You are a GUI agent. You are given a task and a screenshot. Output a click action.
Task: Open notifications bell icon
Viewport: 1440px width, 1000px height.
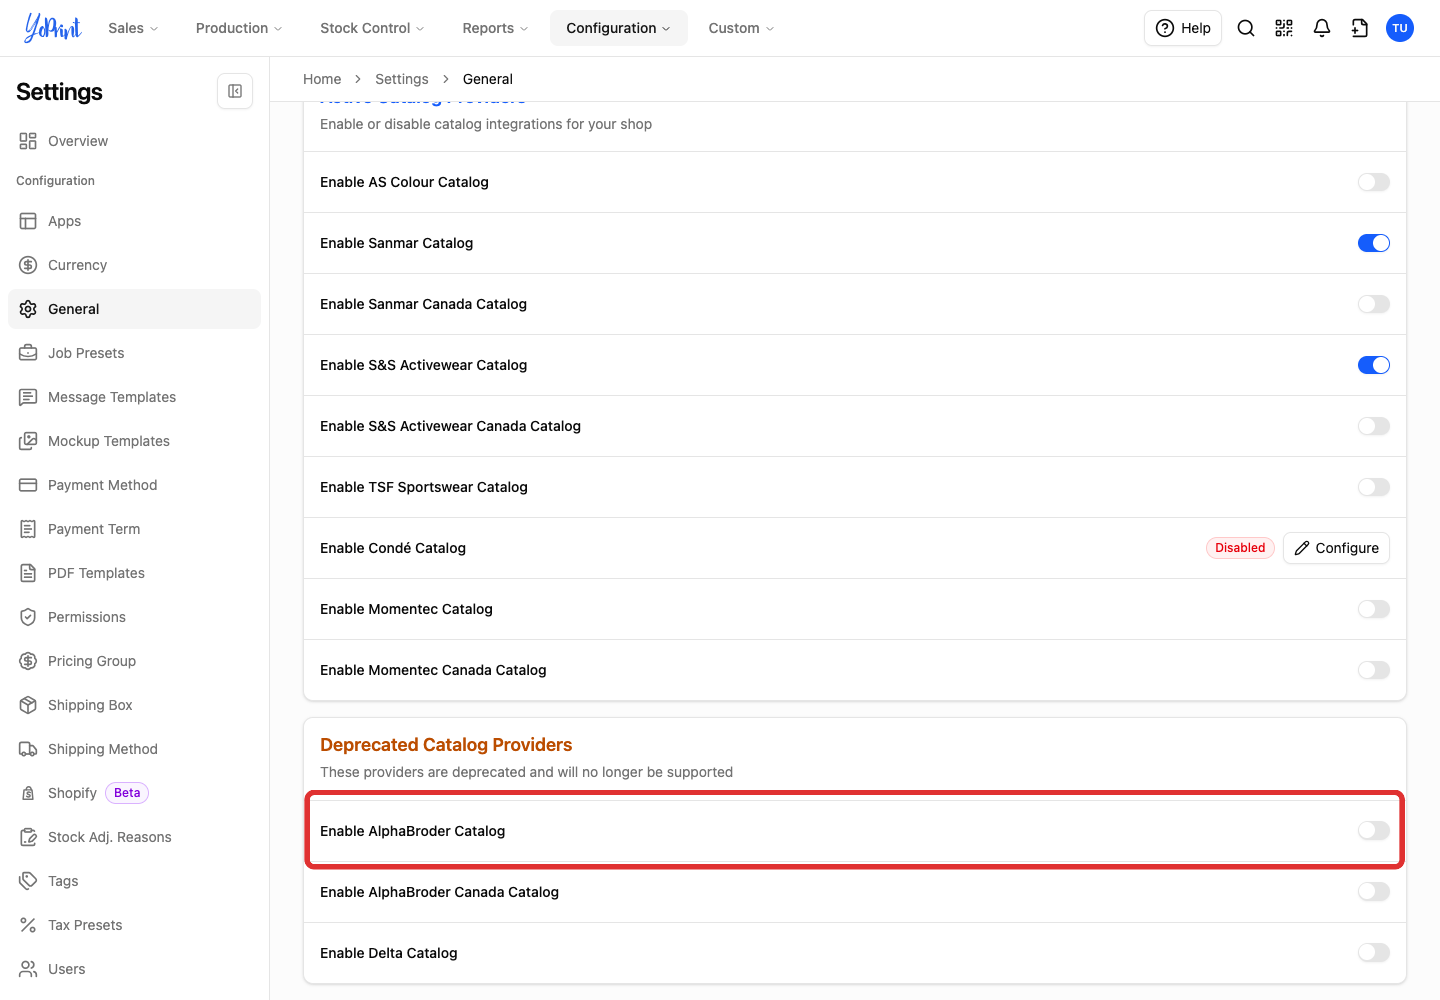click(1322, 28)
